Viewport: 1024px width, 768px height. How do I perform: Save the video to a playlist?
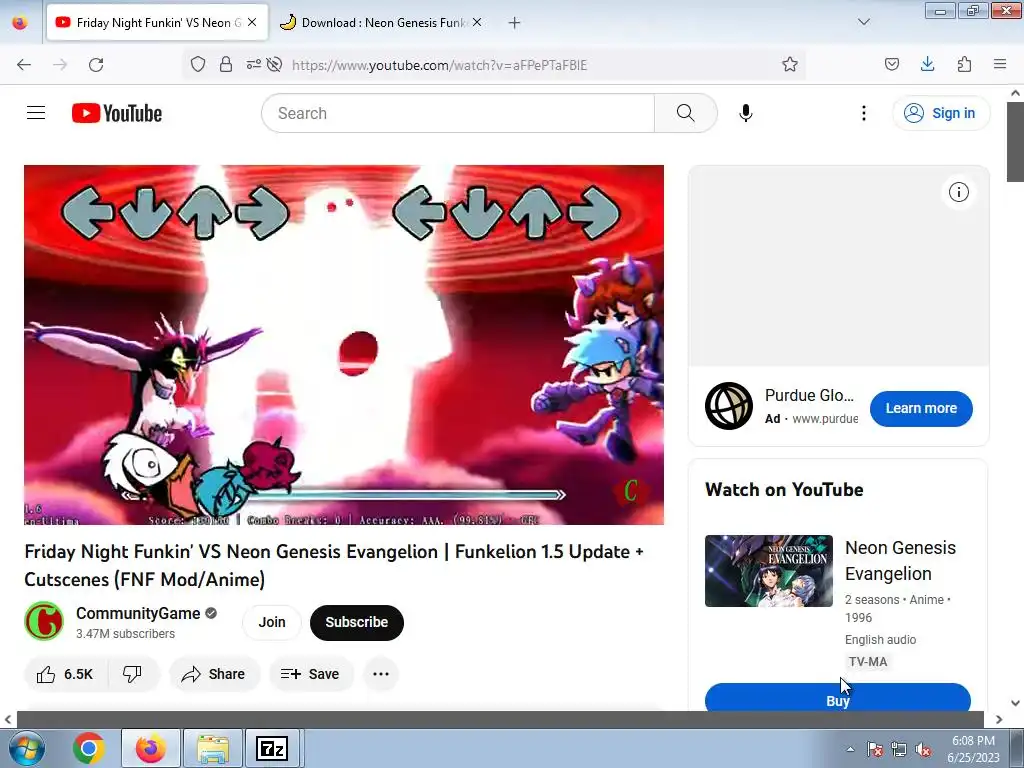coord(311,674)
